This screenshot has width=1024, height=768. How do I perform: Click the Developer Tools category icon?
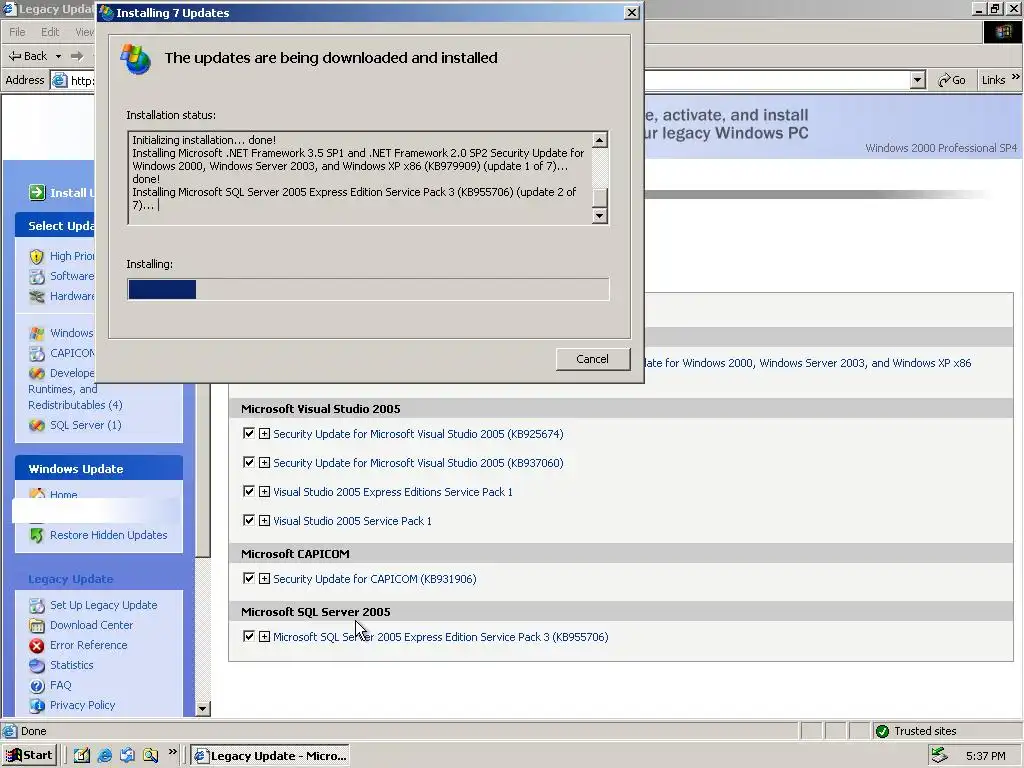[x=37, y=374]
